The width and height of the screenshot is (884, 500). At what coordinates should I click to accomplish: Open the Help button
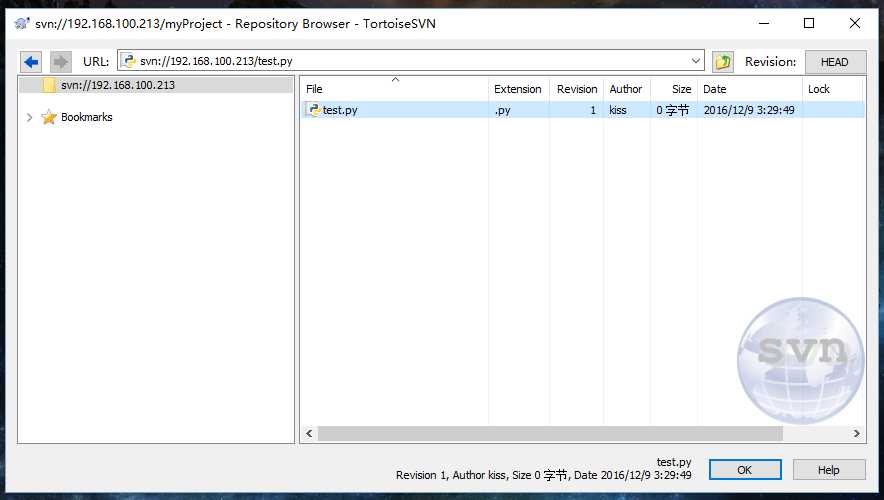point(829,470)
